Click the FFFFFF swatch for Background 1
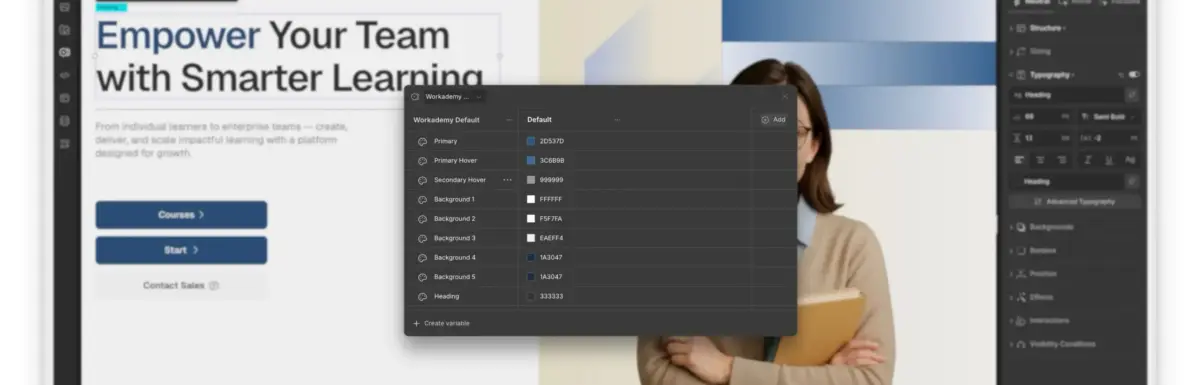 click(x=531, y=199)
